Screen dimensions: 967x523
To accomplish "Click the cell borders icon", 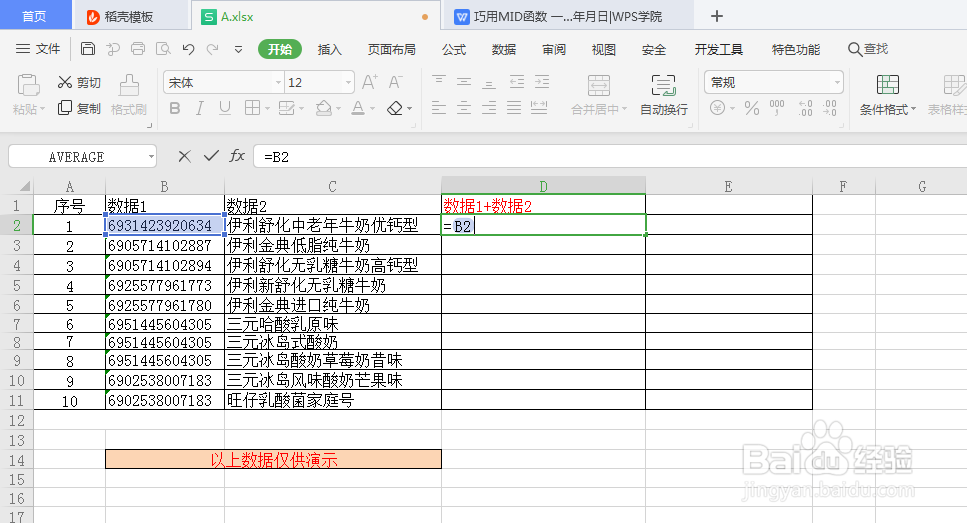I will 252,109.
